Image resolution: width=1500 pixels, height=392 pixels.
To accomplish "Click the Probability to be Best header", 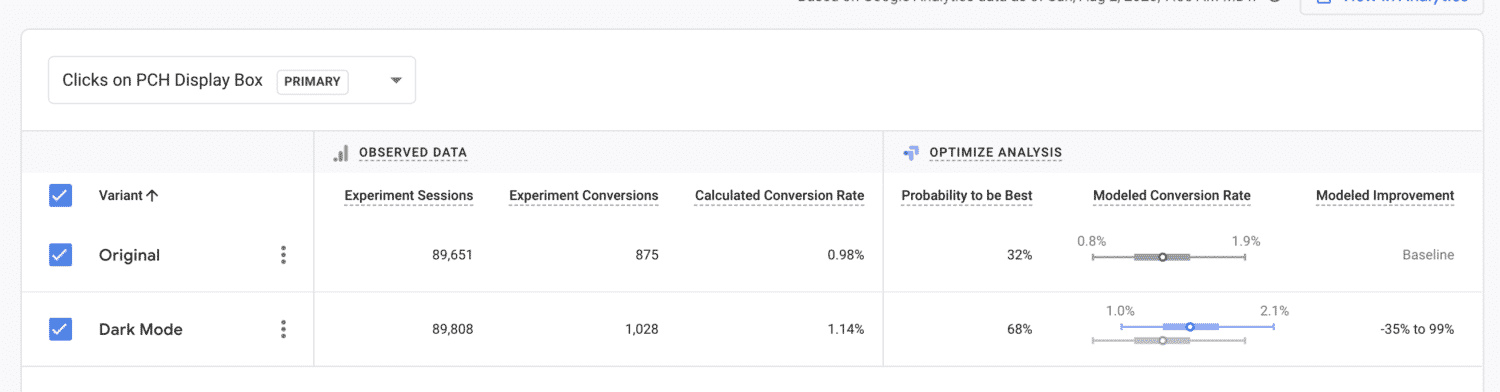I will [x=967, y=196].
